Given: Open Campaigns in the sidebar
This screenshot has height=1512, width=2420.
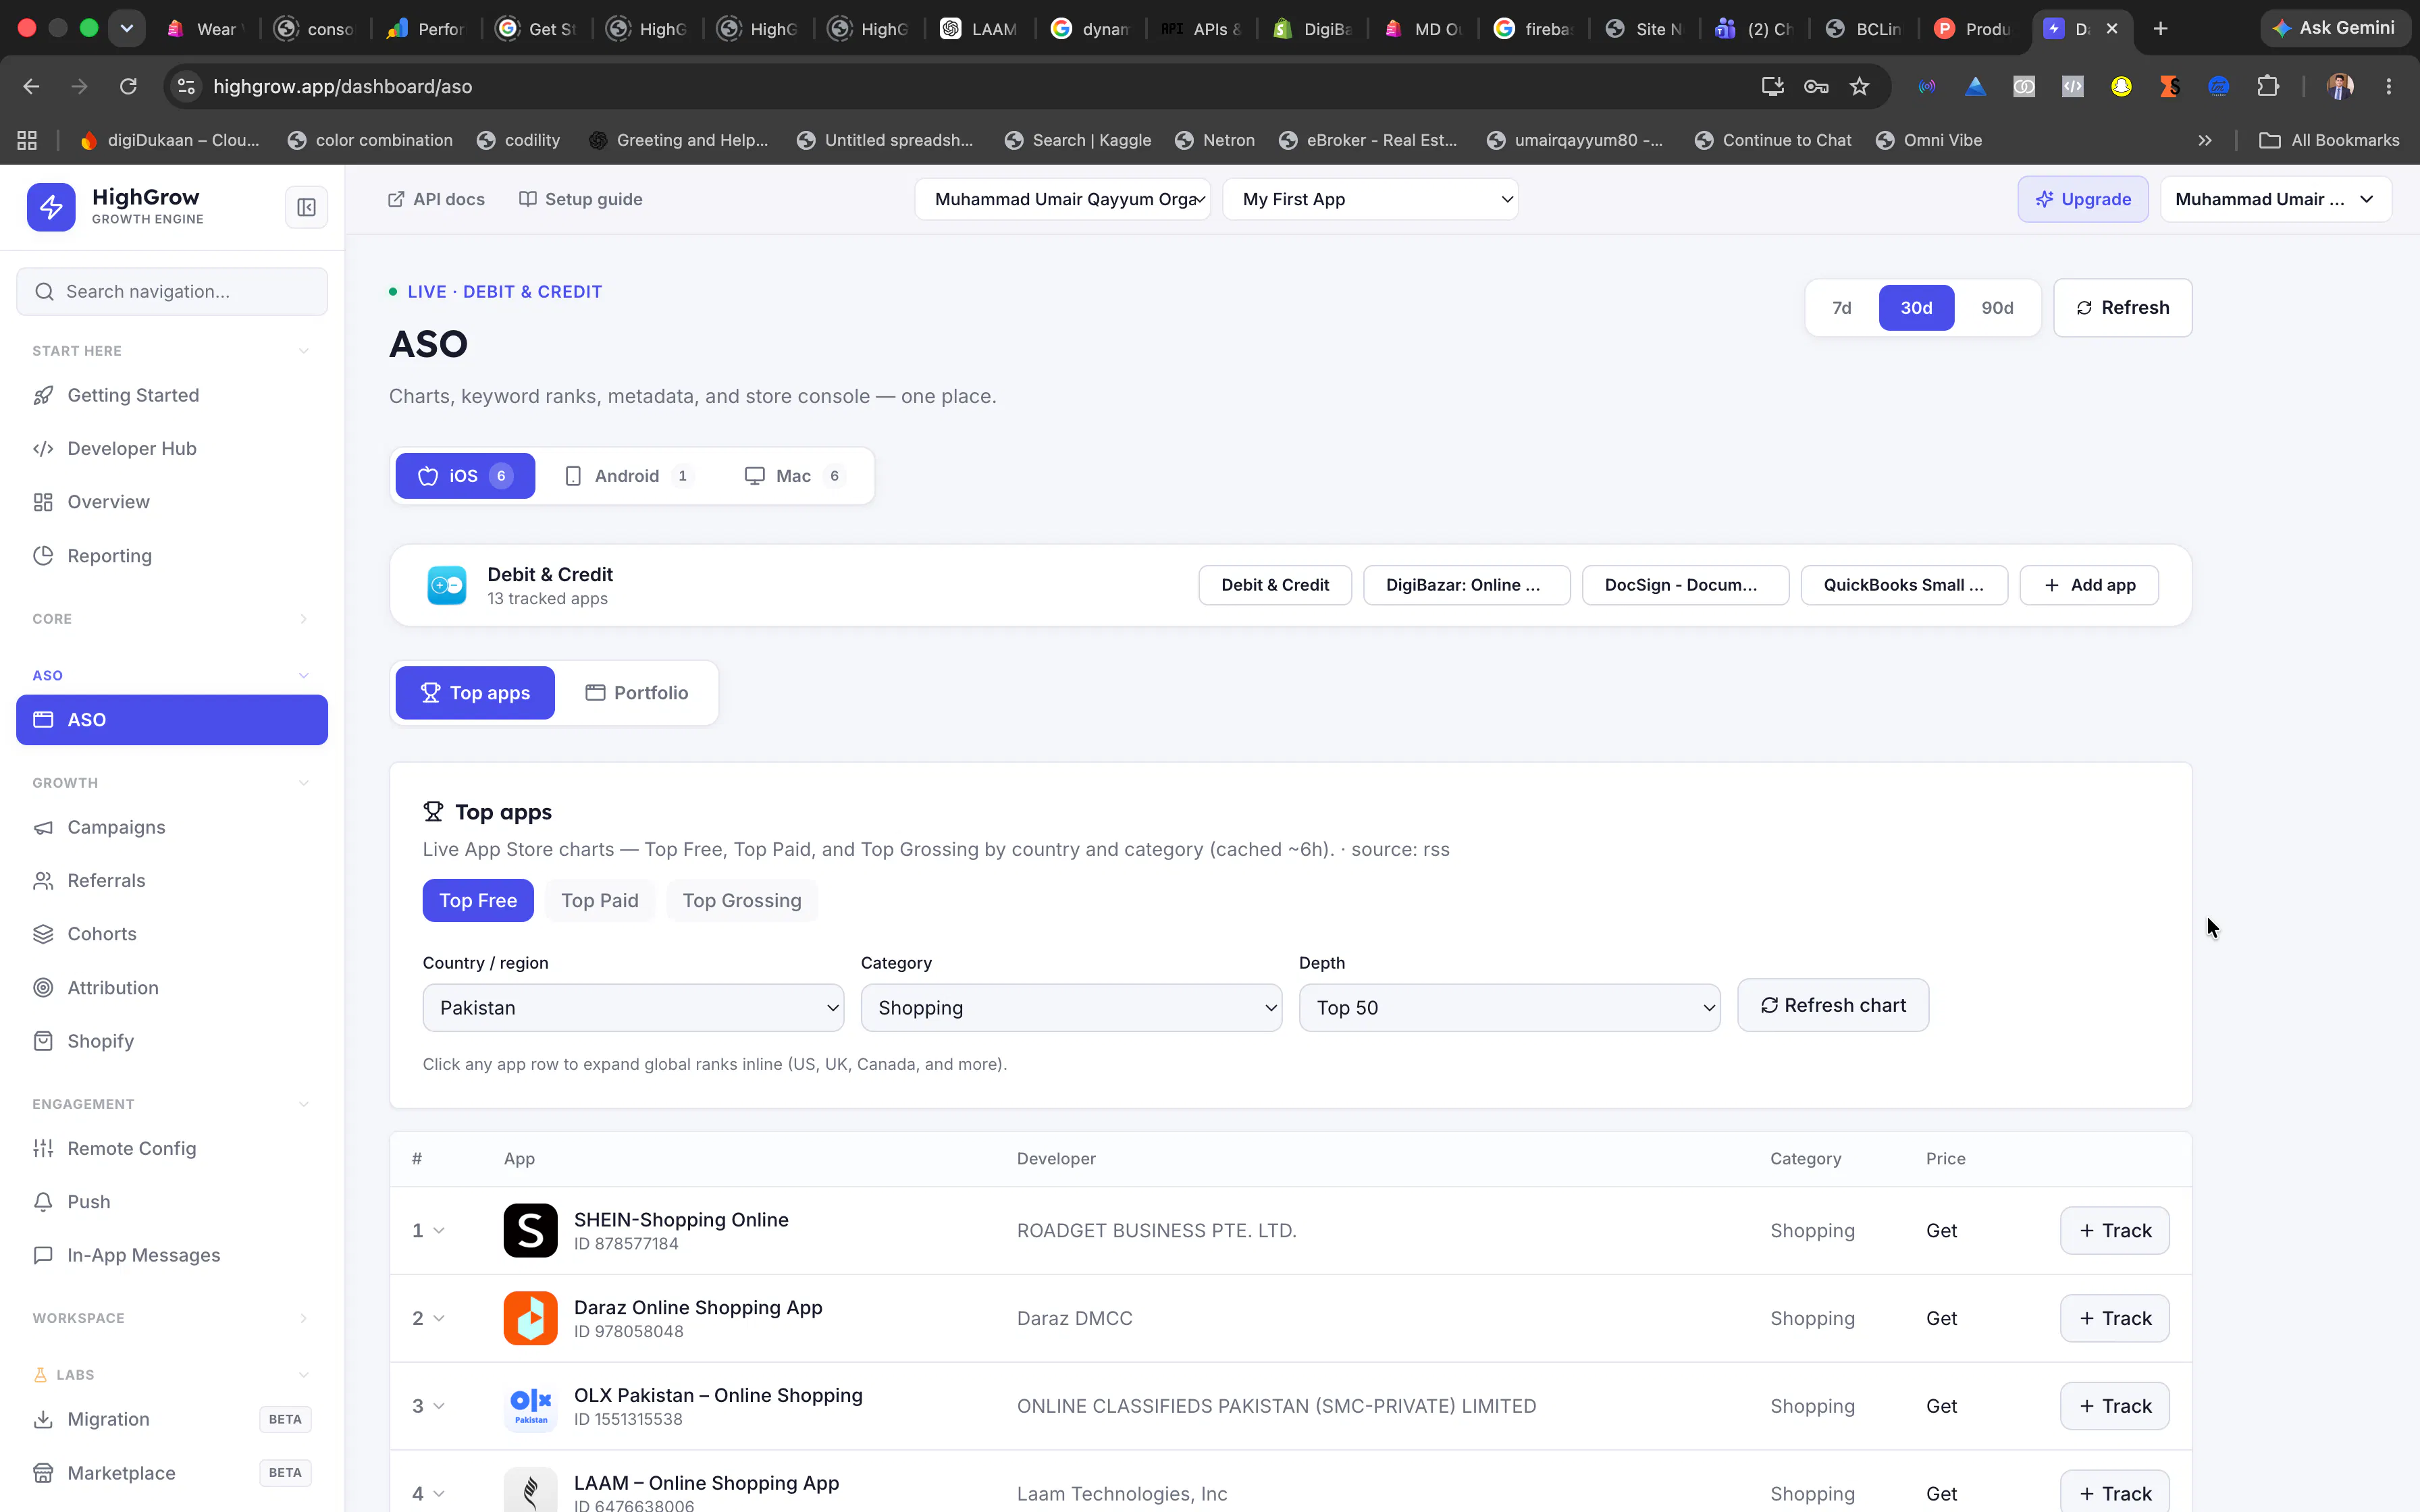Looking at the screenshot, I should coord(172,827).
